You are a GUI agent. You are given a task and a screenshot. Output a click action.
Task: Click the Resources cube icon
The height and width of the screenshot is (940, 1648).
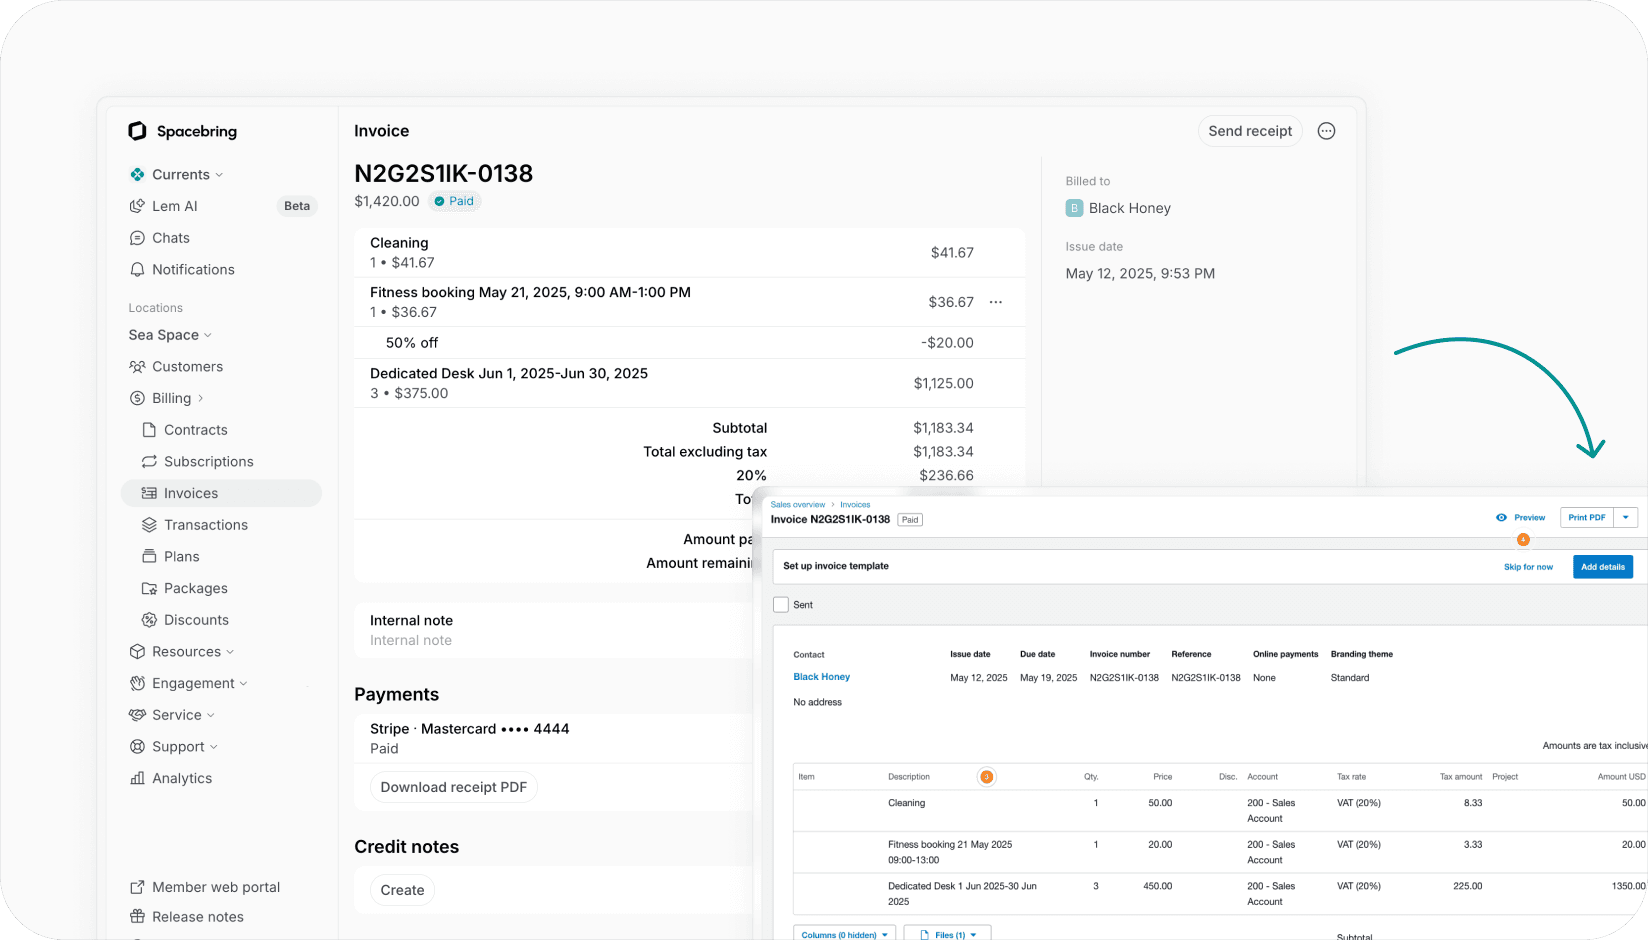tap(137, 652)
